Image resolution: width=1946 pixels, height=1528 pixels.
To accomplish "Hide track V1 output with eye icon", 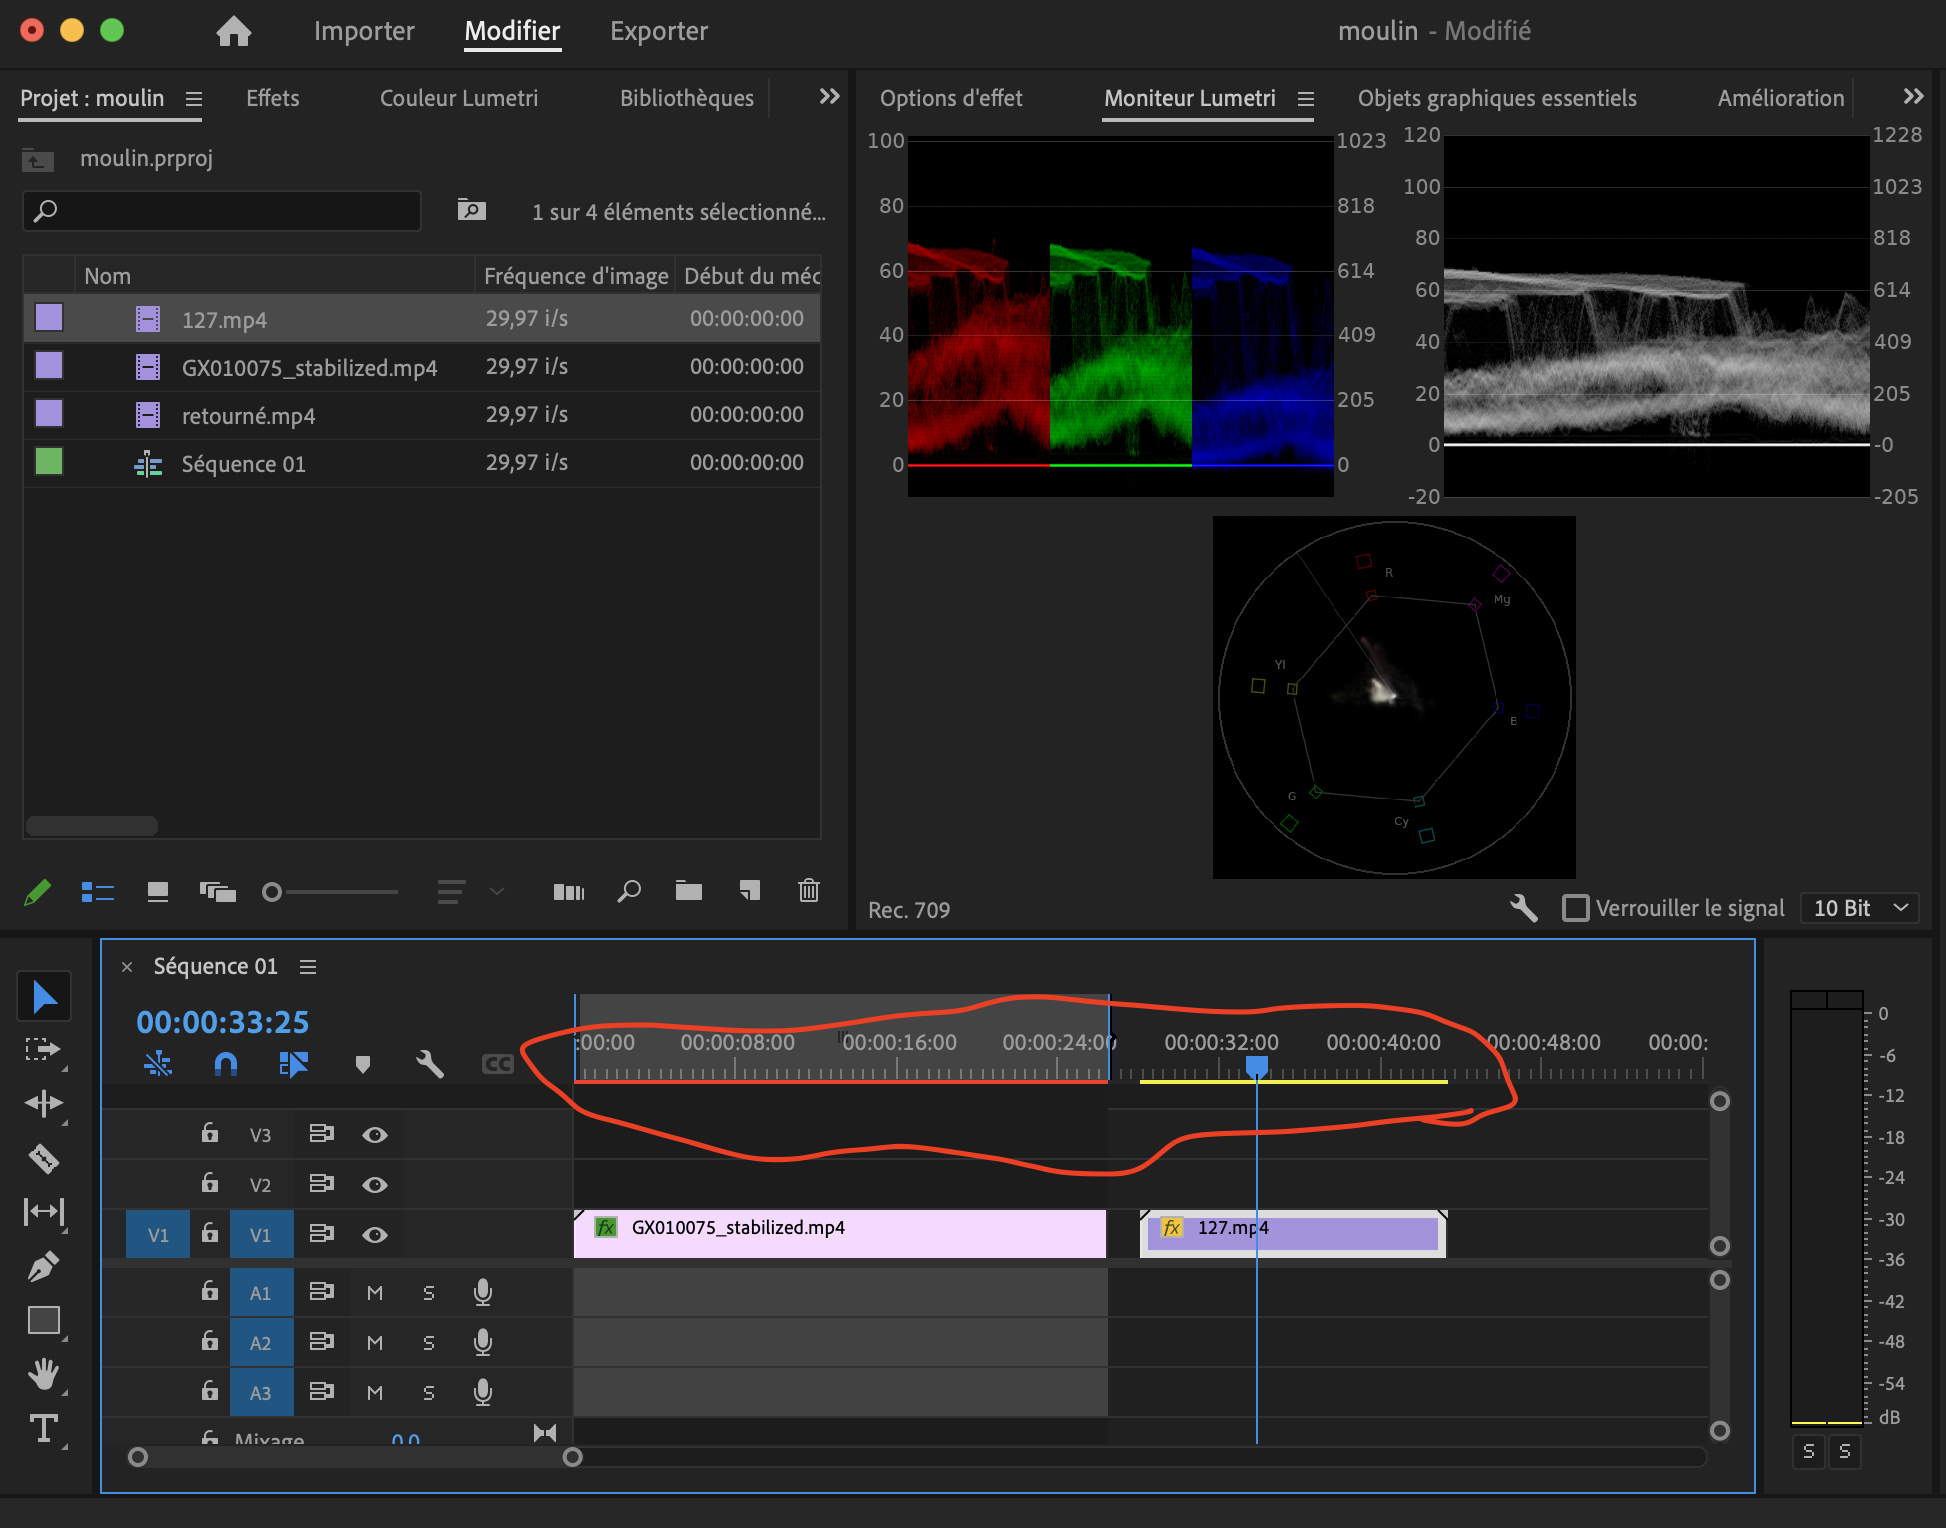I will [375, 1234].
